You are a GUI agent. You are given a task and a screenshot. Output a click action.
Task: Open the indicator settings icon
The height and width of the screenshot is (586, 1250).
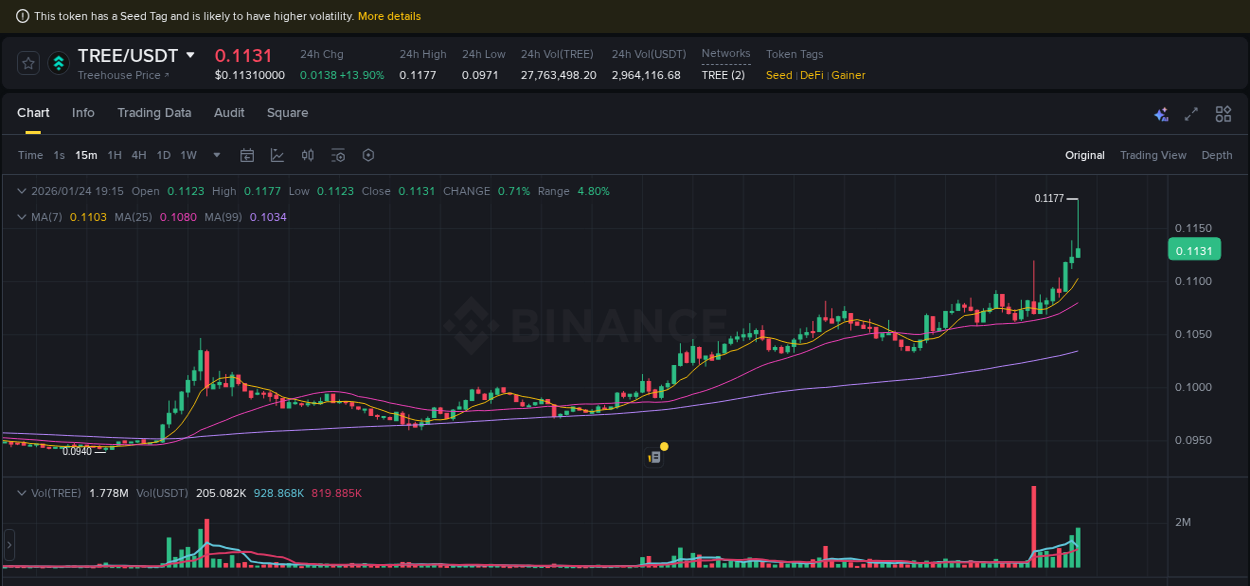[x=338, y=155]
